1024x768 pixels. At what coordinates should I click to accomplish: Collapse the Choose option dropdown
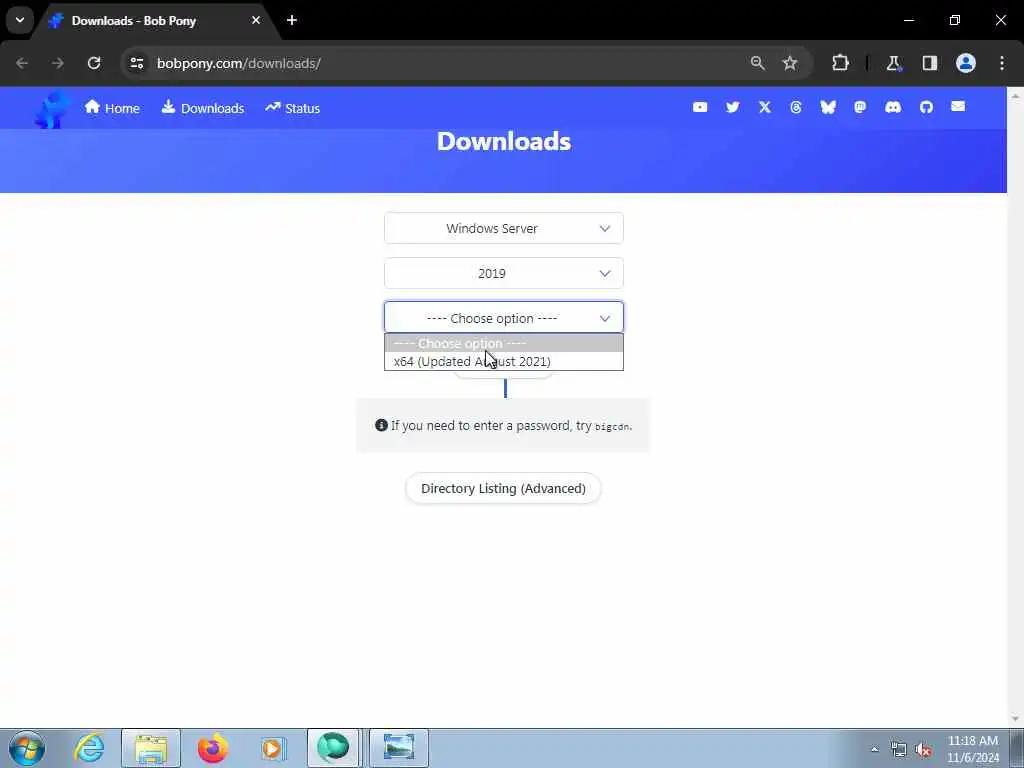[504, 318]
